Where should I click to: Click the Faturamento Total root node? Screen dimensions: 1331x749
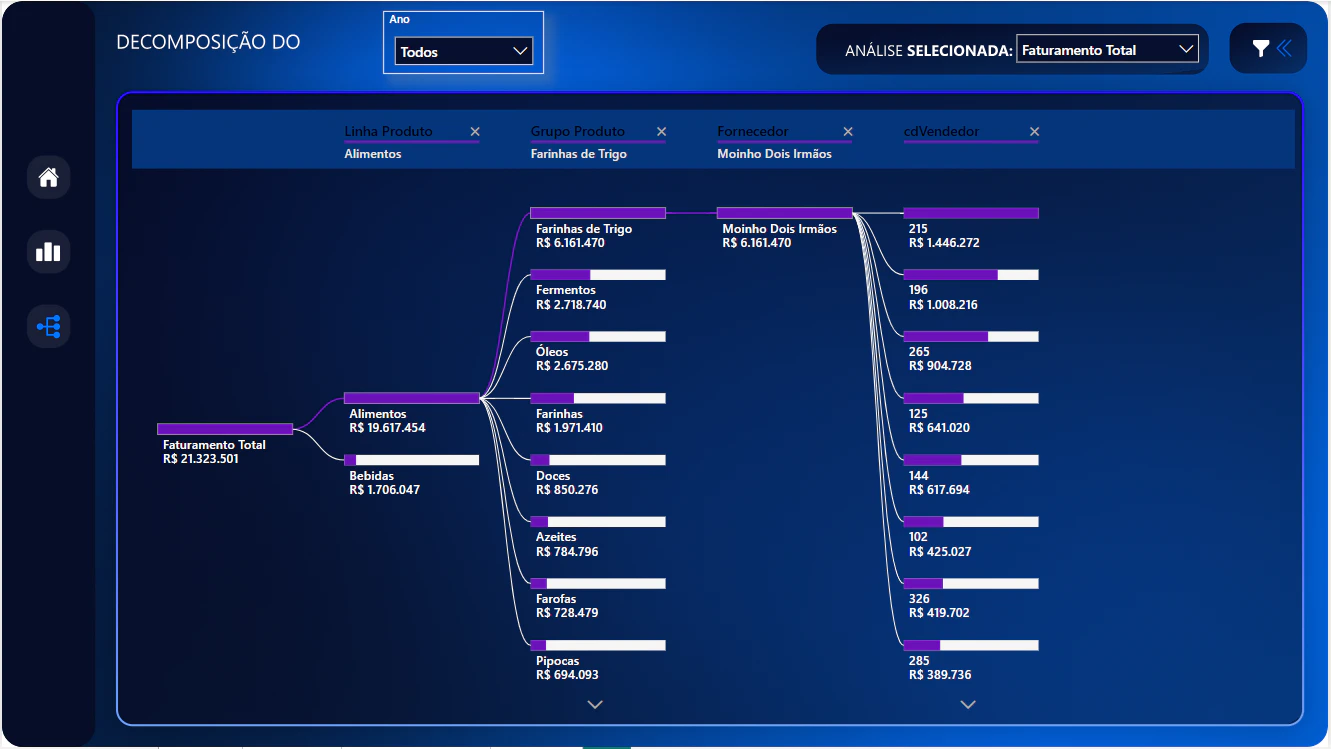(225, 429)
